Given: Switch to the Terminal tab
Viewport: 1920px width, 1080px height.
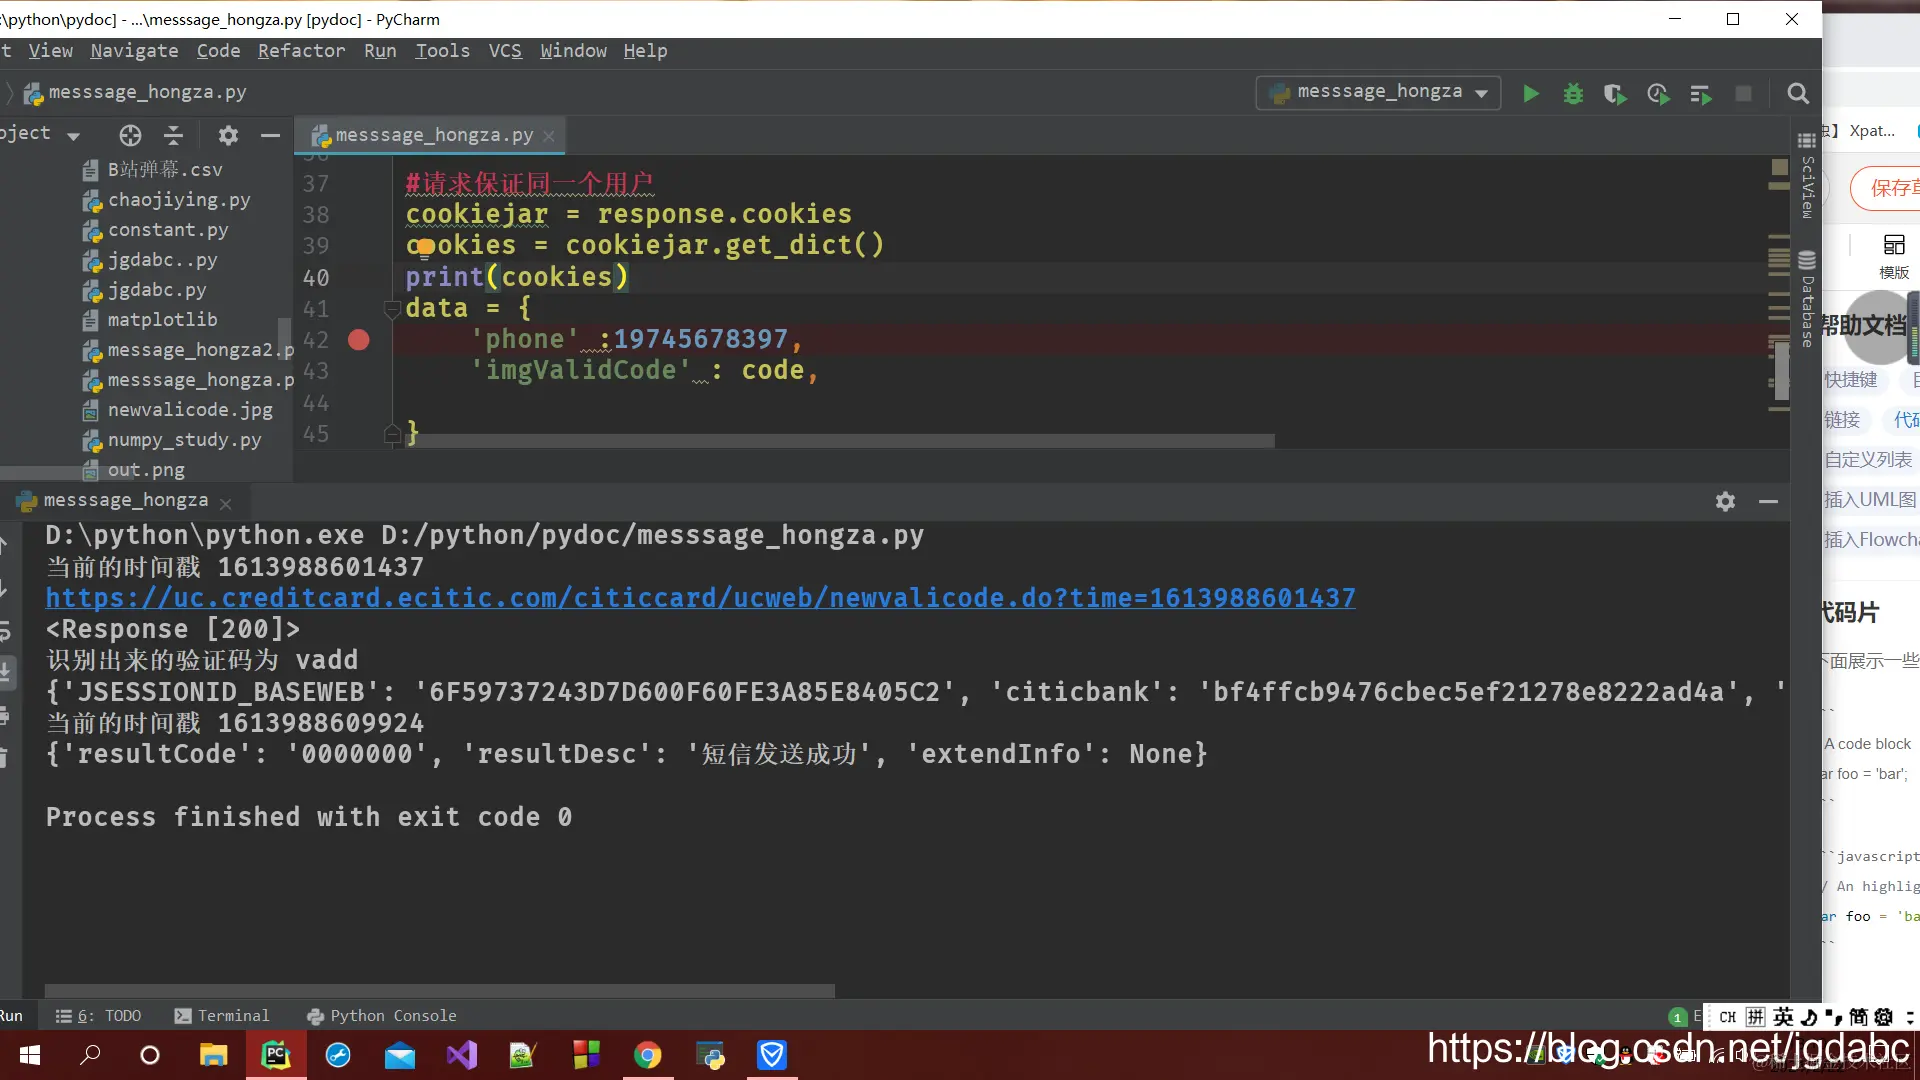Looking at the screenshot, I should (x=222, y=1016).
